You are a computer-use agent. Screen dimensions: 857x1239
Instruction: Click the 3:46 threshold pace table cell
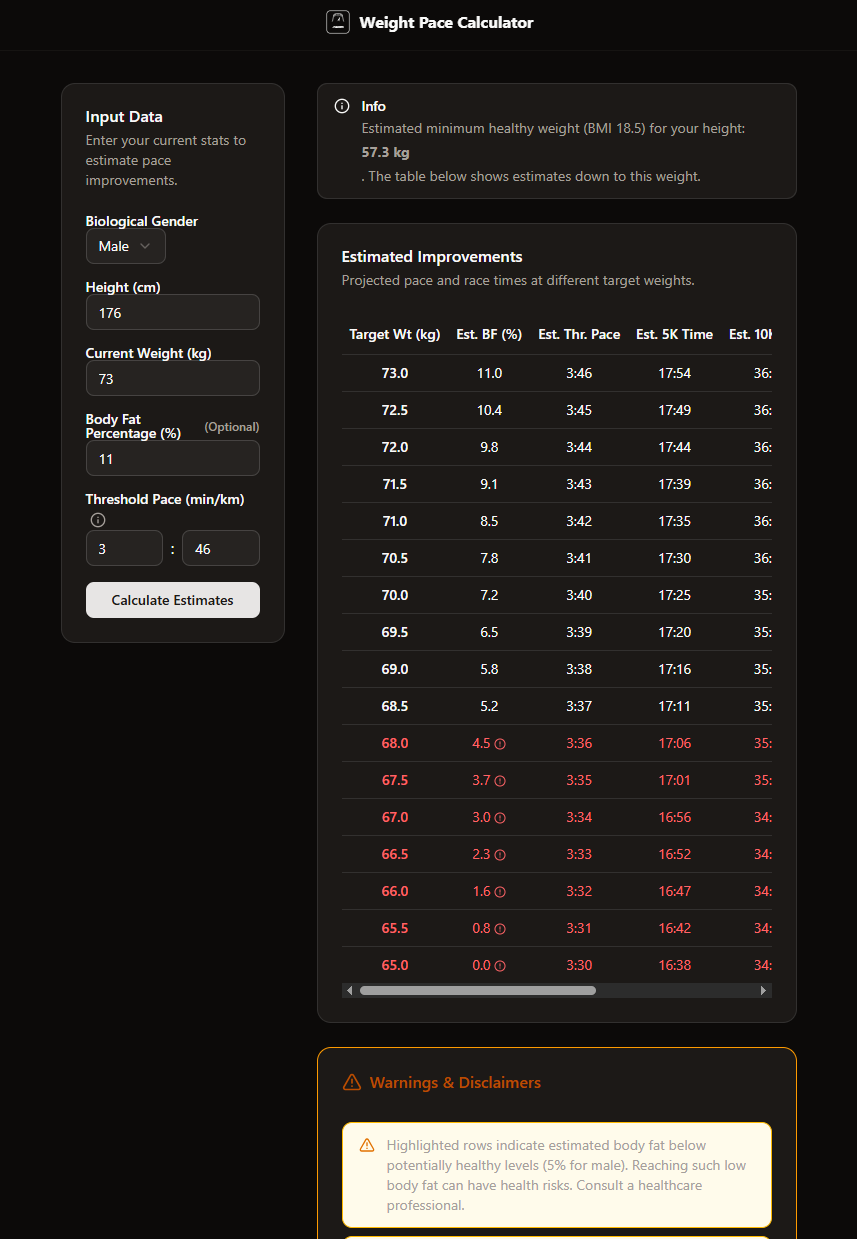pyautogui.click(x=579, y=373)
